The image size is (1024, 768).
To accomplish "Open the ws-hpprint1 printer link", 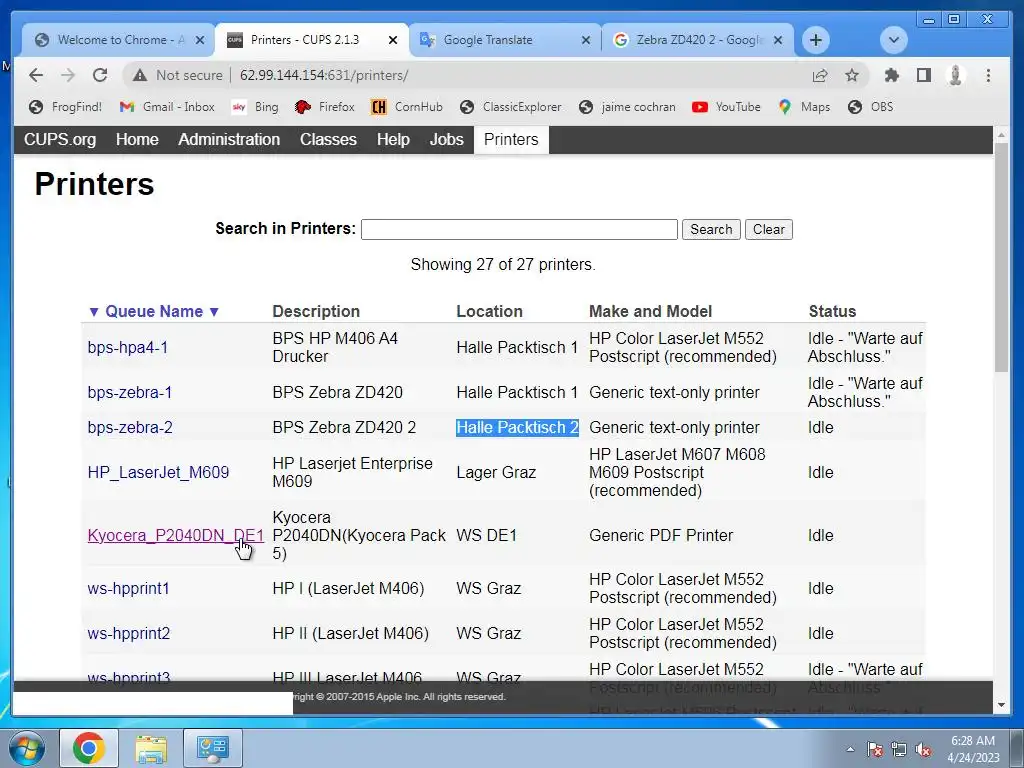I will click(129, 588).
